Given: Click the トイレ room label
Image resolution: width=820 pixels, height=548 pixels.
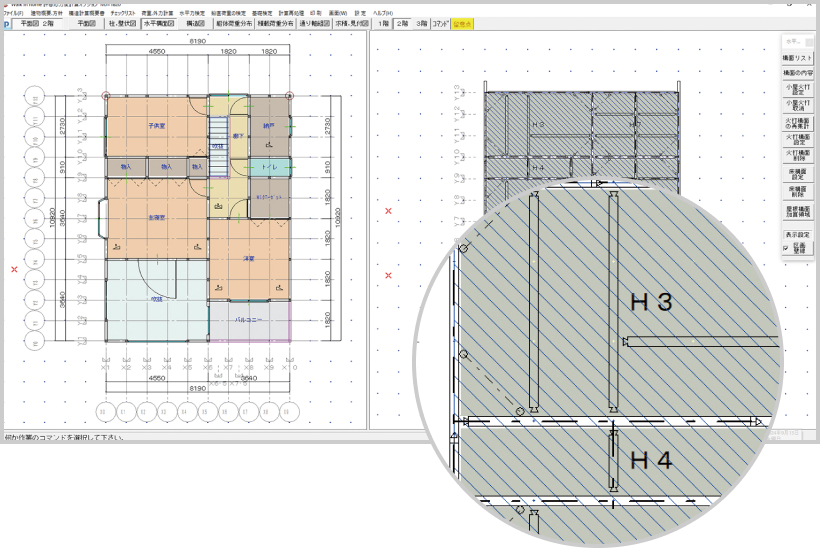Looking at the screenshot, I should click(x=269, y=167).
